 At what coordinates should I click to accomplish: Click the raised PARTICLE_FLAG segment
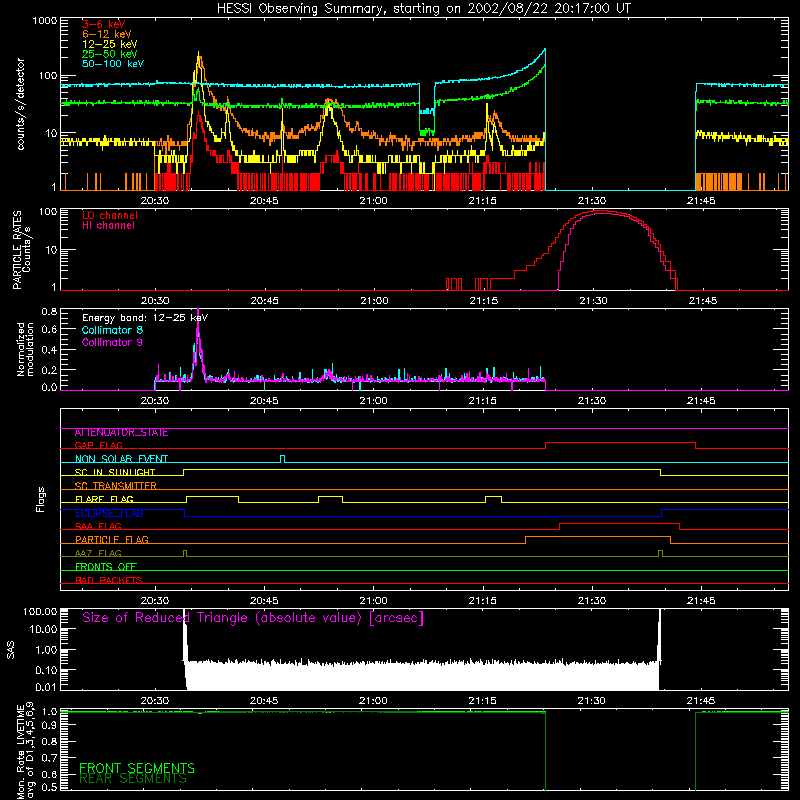(598, 537)
